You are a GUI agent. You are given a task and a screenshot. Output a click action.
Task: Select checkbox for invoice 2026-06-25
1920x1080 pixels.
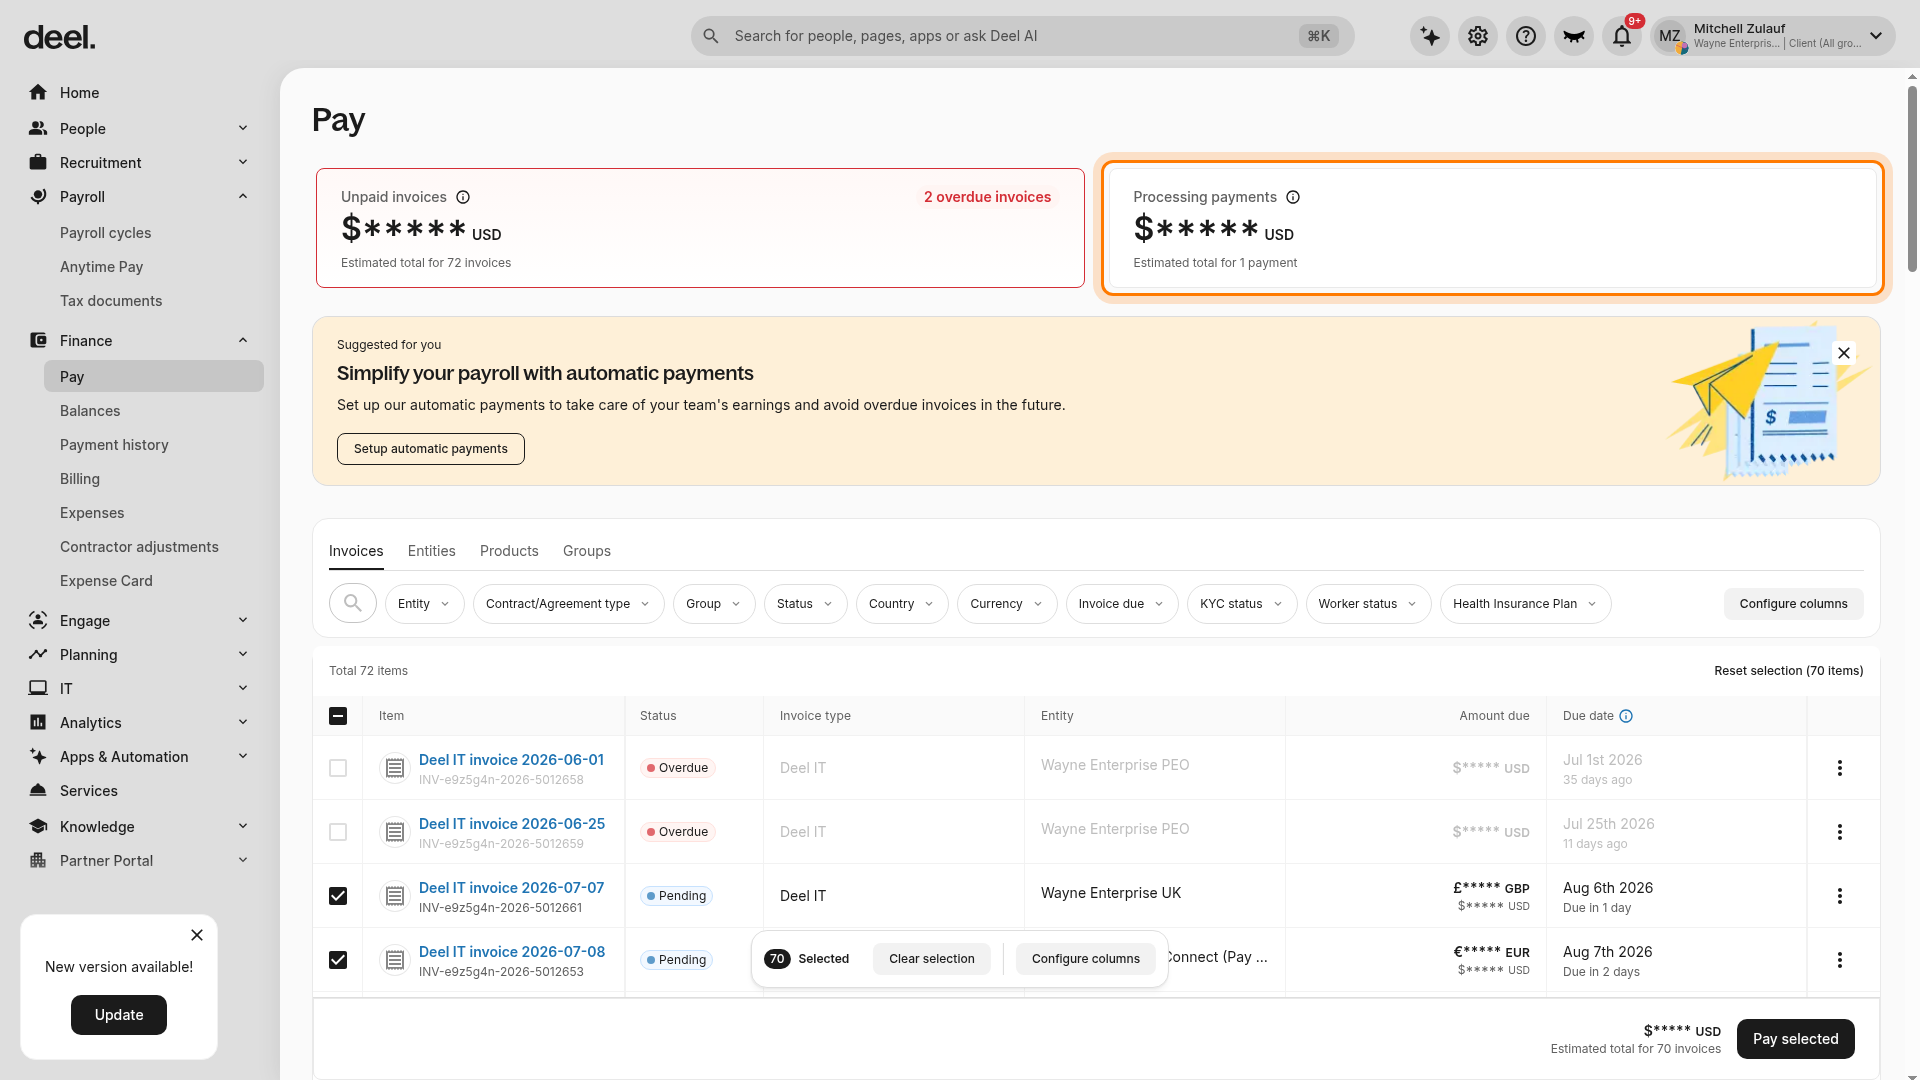(x=338, y=832)
